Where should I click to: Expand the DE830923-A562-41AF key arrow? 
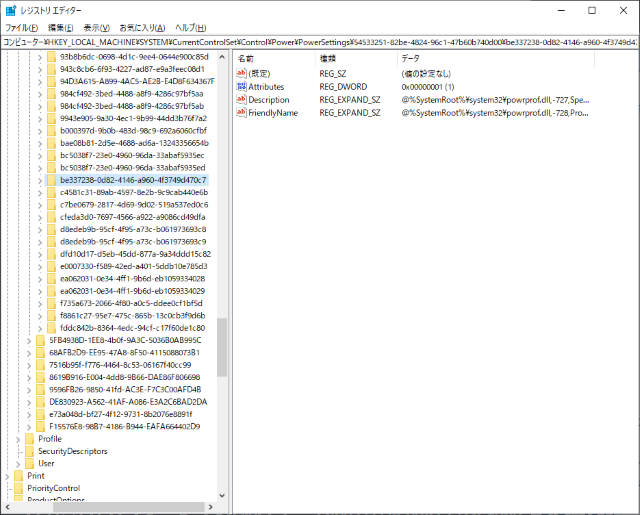click(28, 402)
